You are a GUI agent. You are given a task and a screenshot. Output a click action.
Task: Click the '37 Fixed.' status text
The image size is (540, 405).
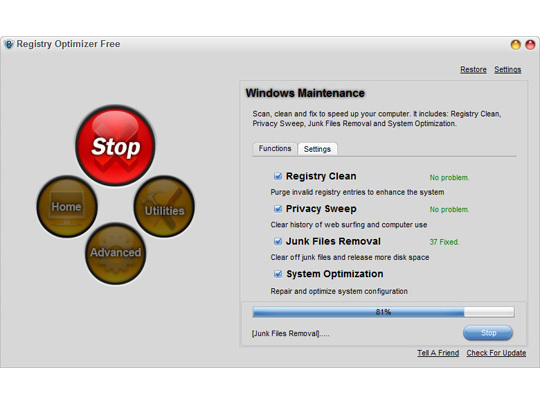coord(444,242)
